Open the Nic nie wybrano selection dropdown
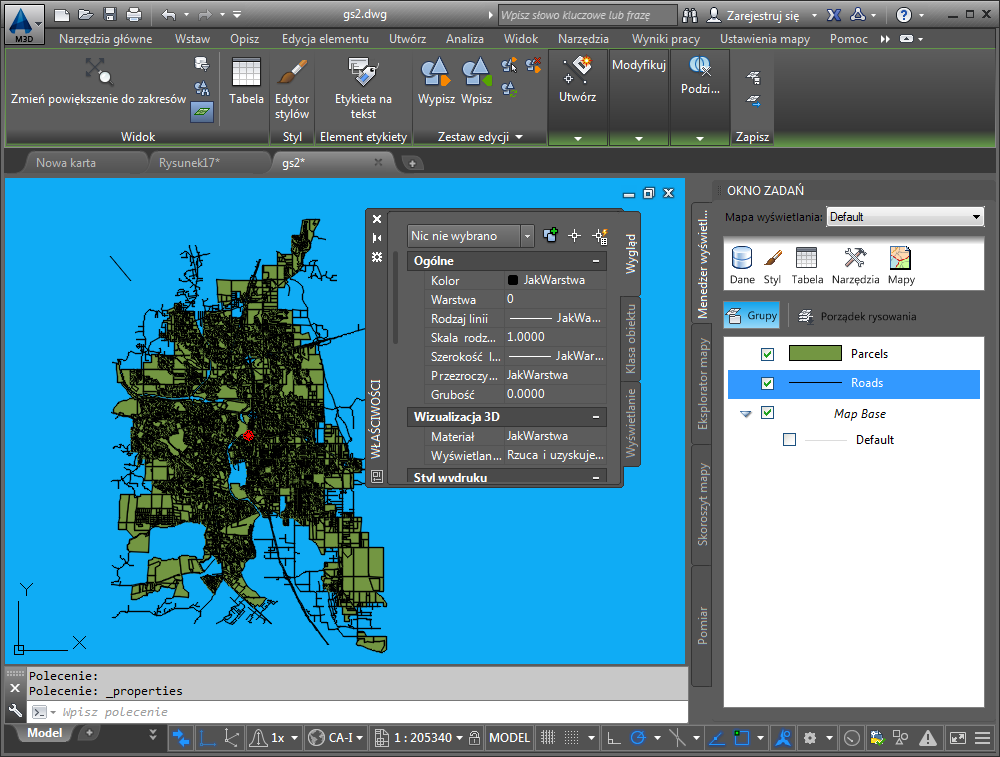The width and height of the screenshot is (1000, 757). pos(471,236)
